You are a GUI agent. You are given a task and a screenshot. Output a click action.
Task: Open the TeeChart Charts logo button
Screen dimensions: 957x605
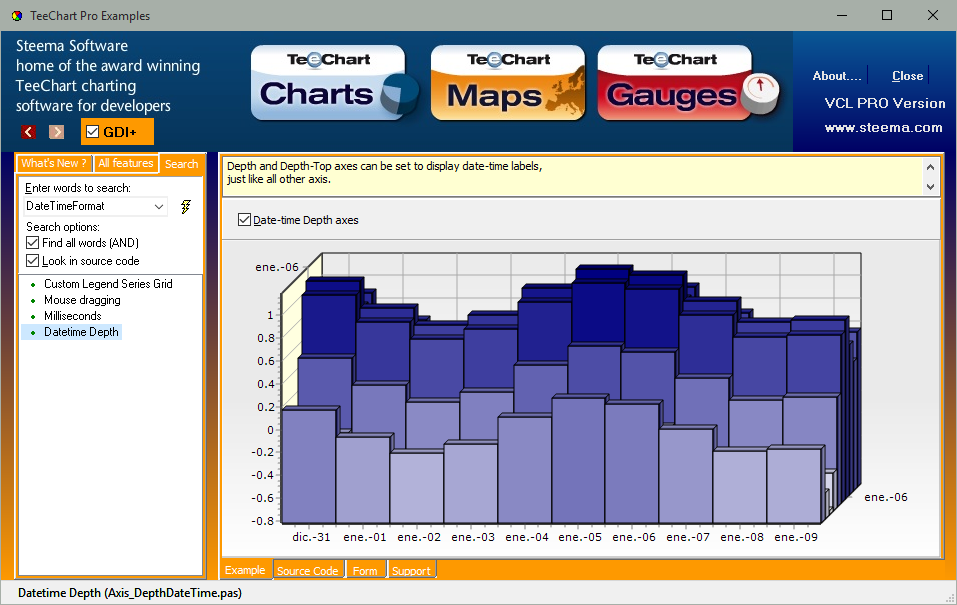tap(334, 83)
